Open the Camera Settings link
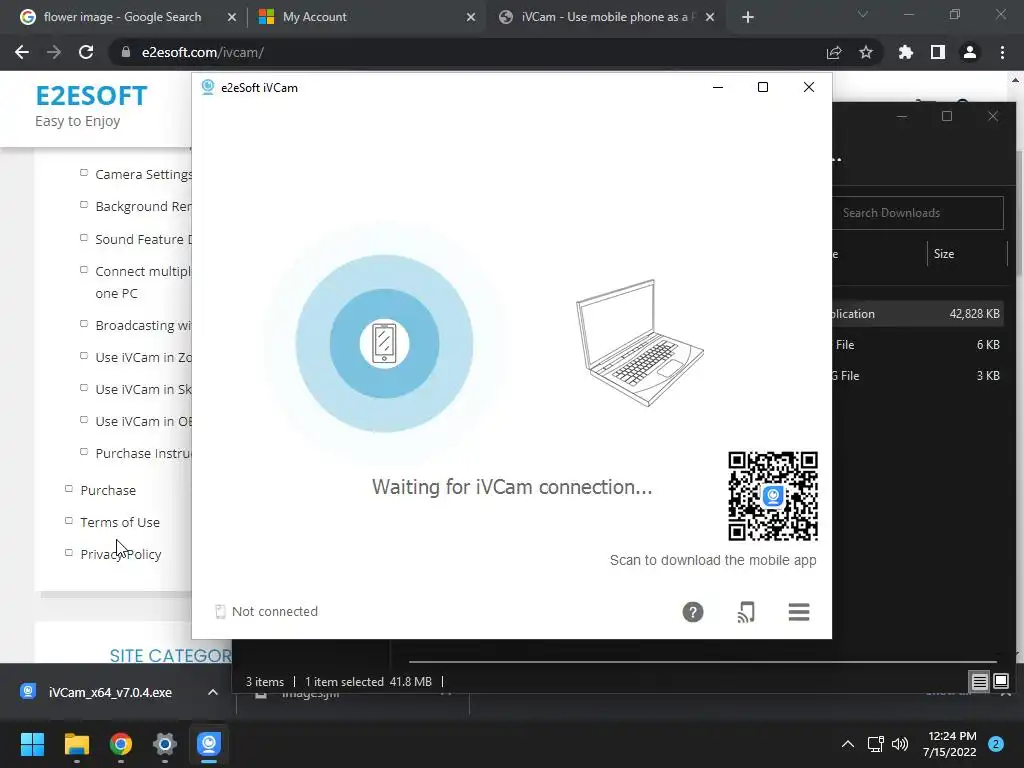The width and height of the screenshot is (1024, 768). pos(143,174)
